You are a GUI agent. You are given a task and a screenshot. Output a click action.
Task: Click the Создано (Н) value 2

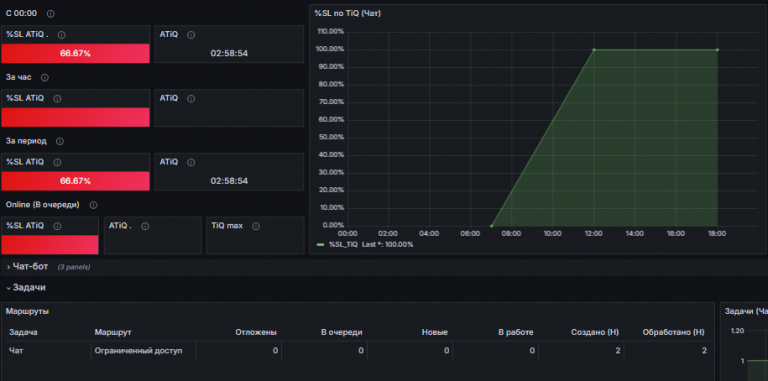(x=618, y=351)
